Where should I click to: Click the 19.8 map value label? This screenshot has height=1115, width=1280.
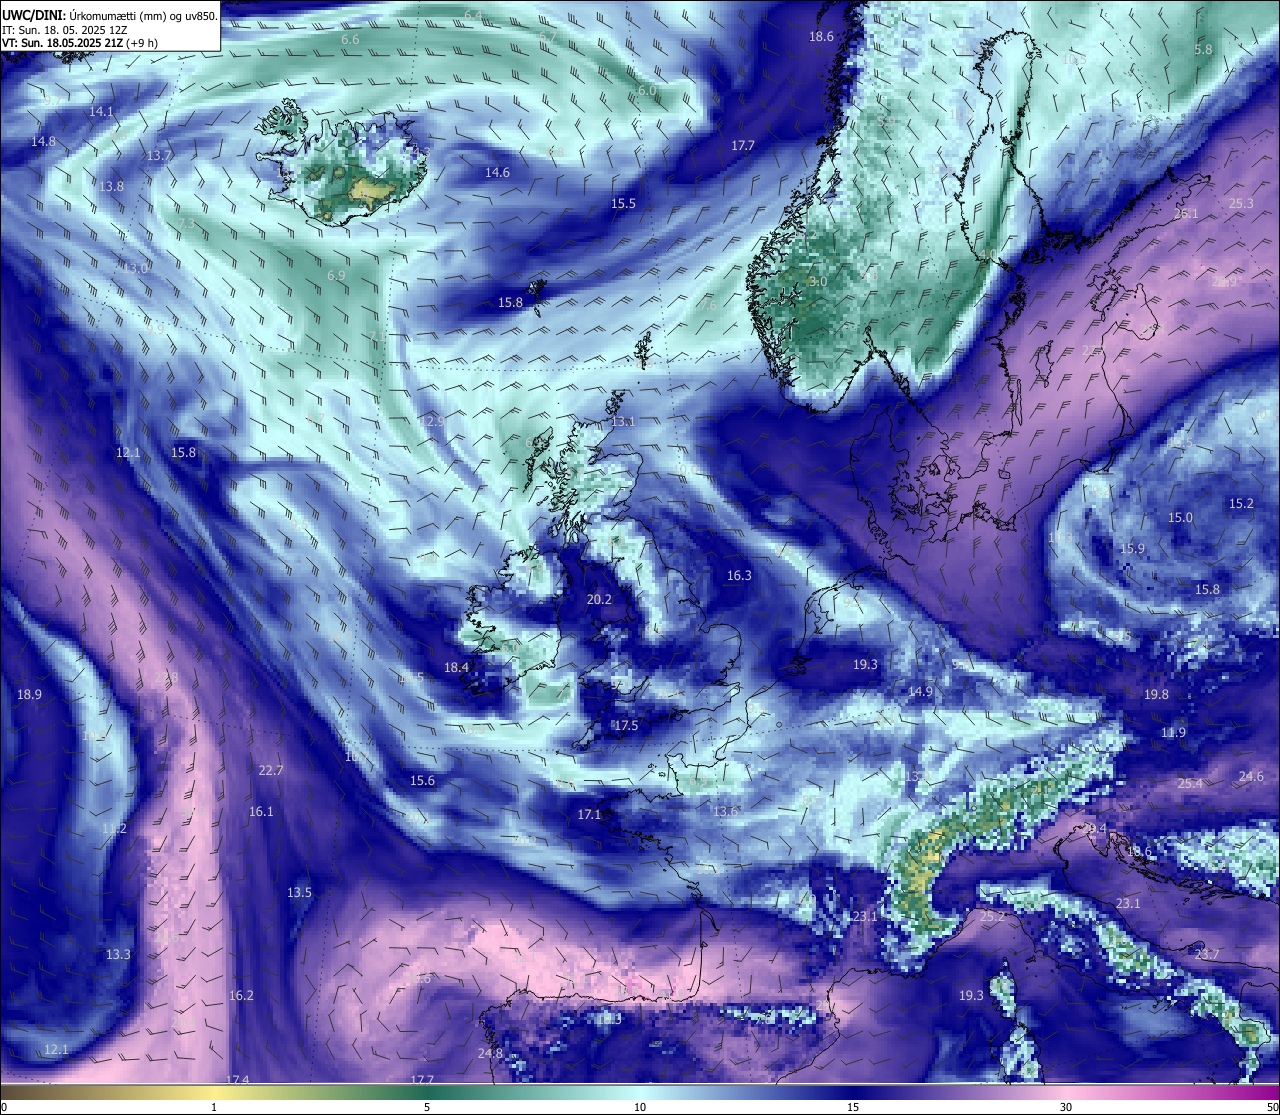pos(1156,694)
